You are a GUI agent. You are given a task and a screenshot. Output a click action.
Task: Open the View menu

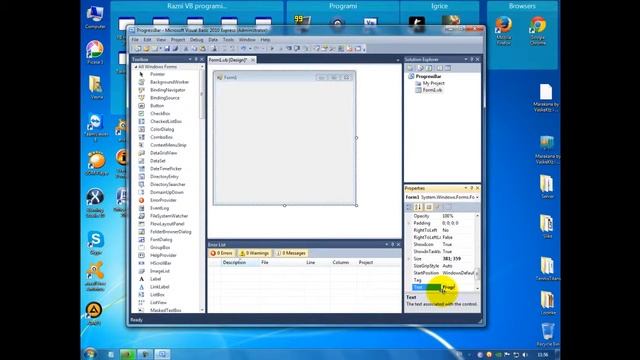161,40
